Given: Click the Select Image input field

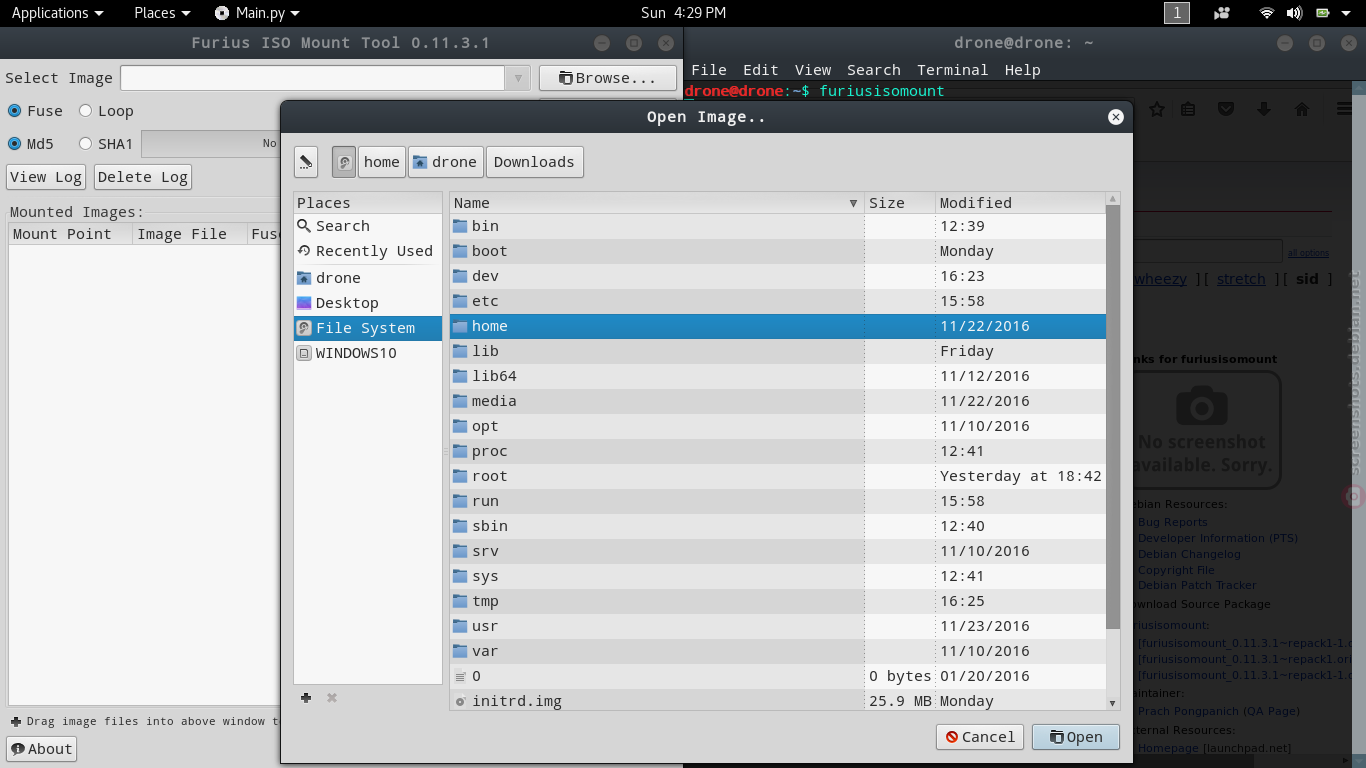Looking at the screenshot, I should pyautogui.click(x=312, y=78).
